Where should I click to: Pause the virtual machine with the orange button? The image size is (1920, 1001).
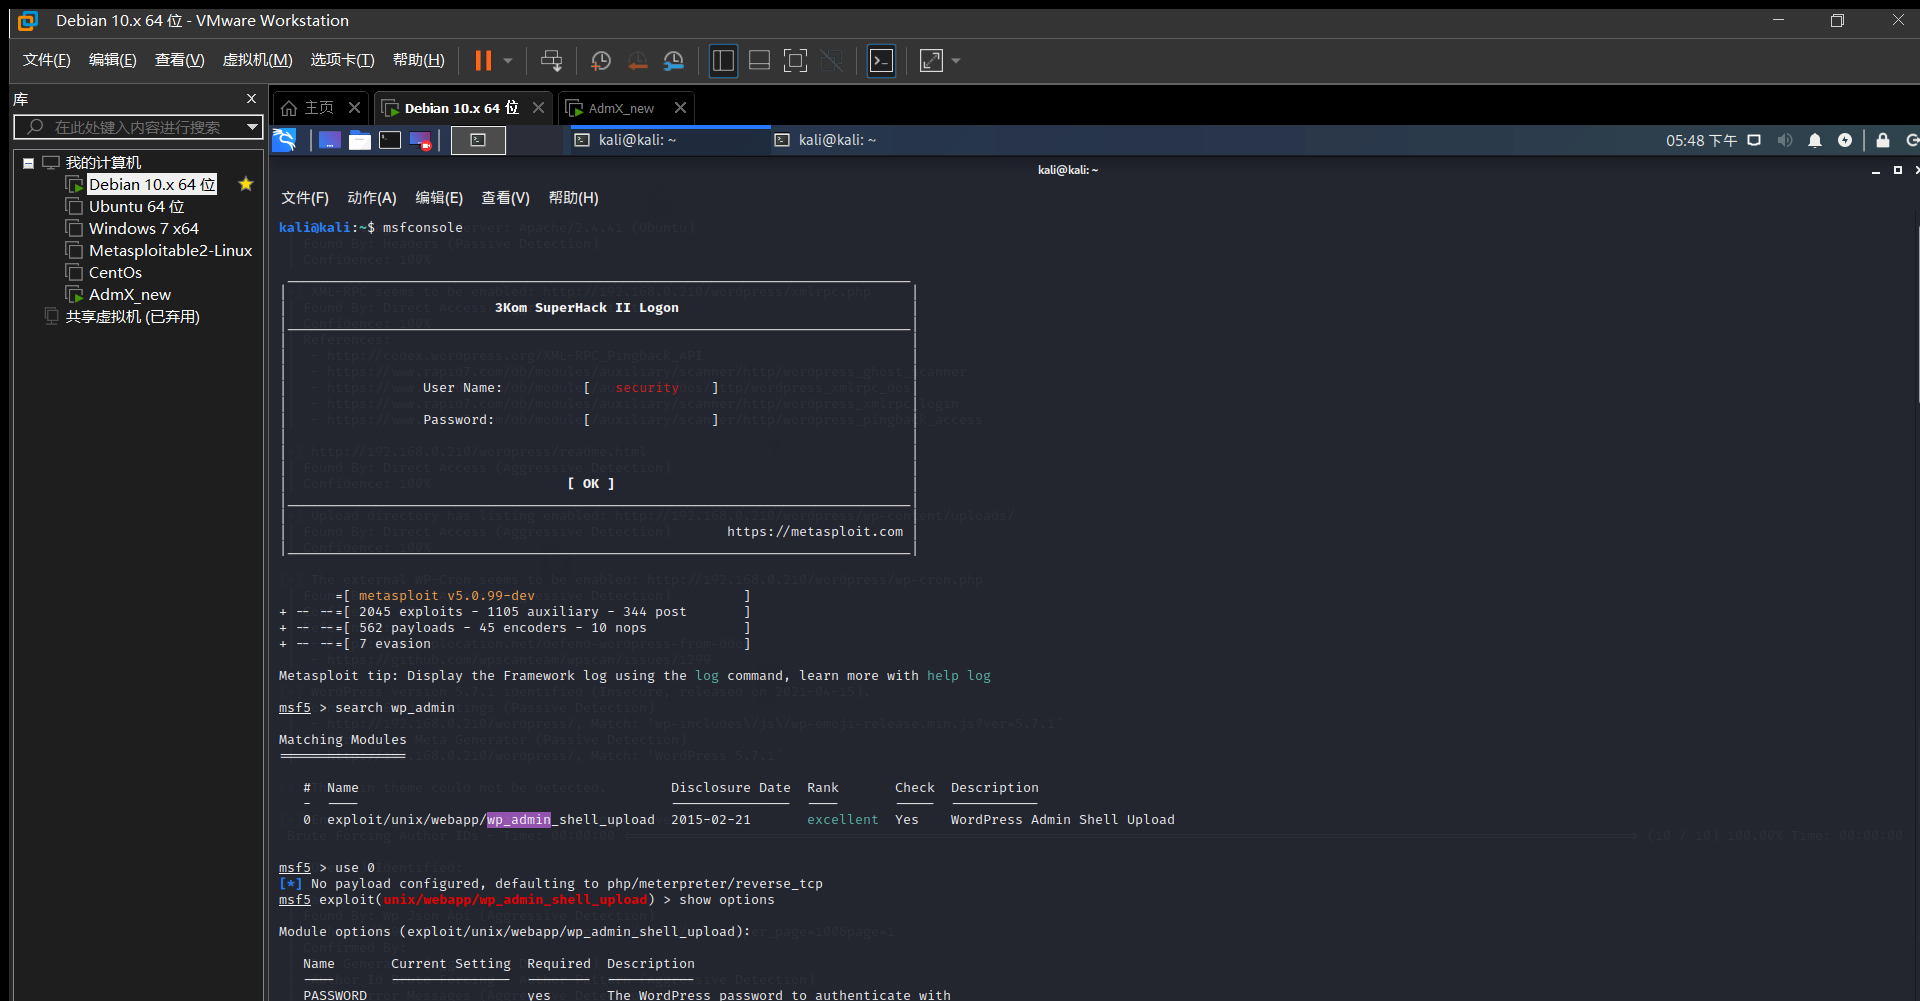tap(483, 61)
